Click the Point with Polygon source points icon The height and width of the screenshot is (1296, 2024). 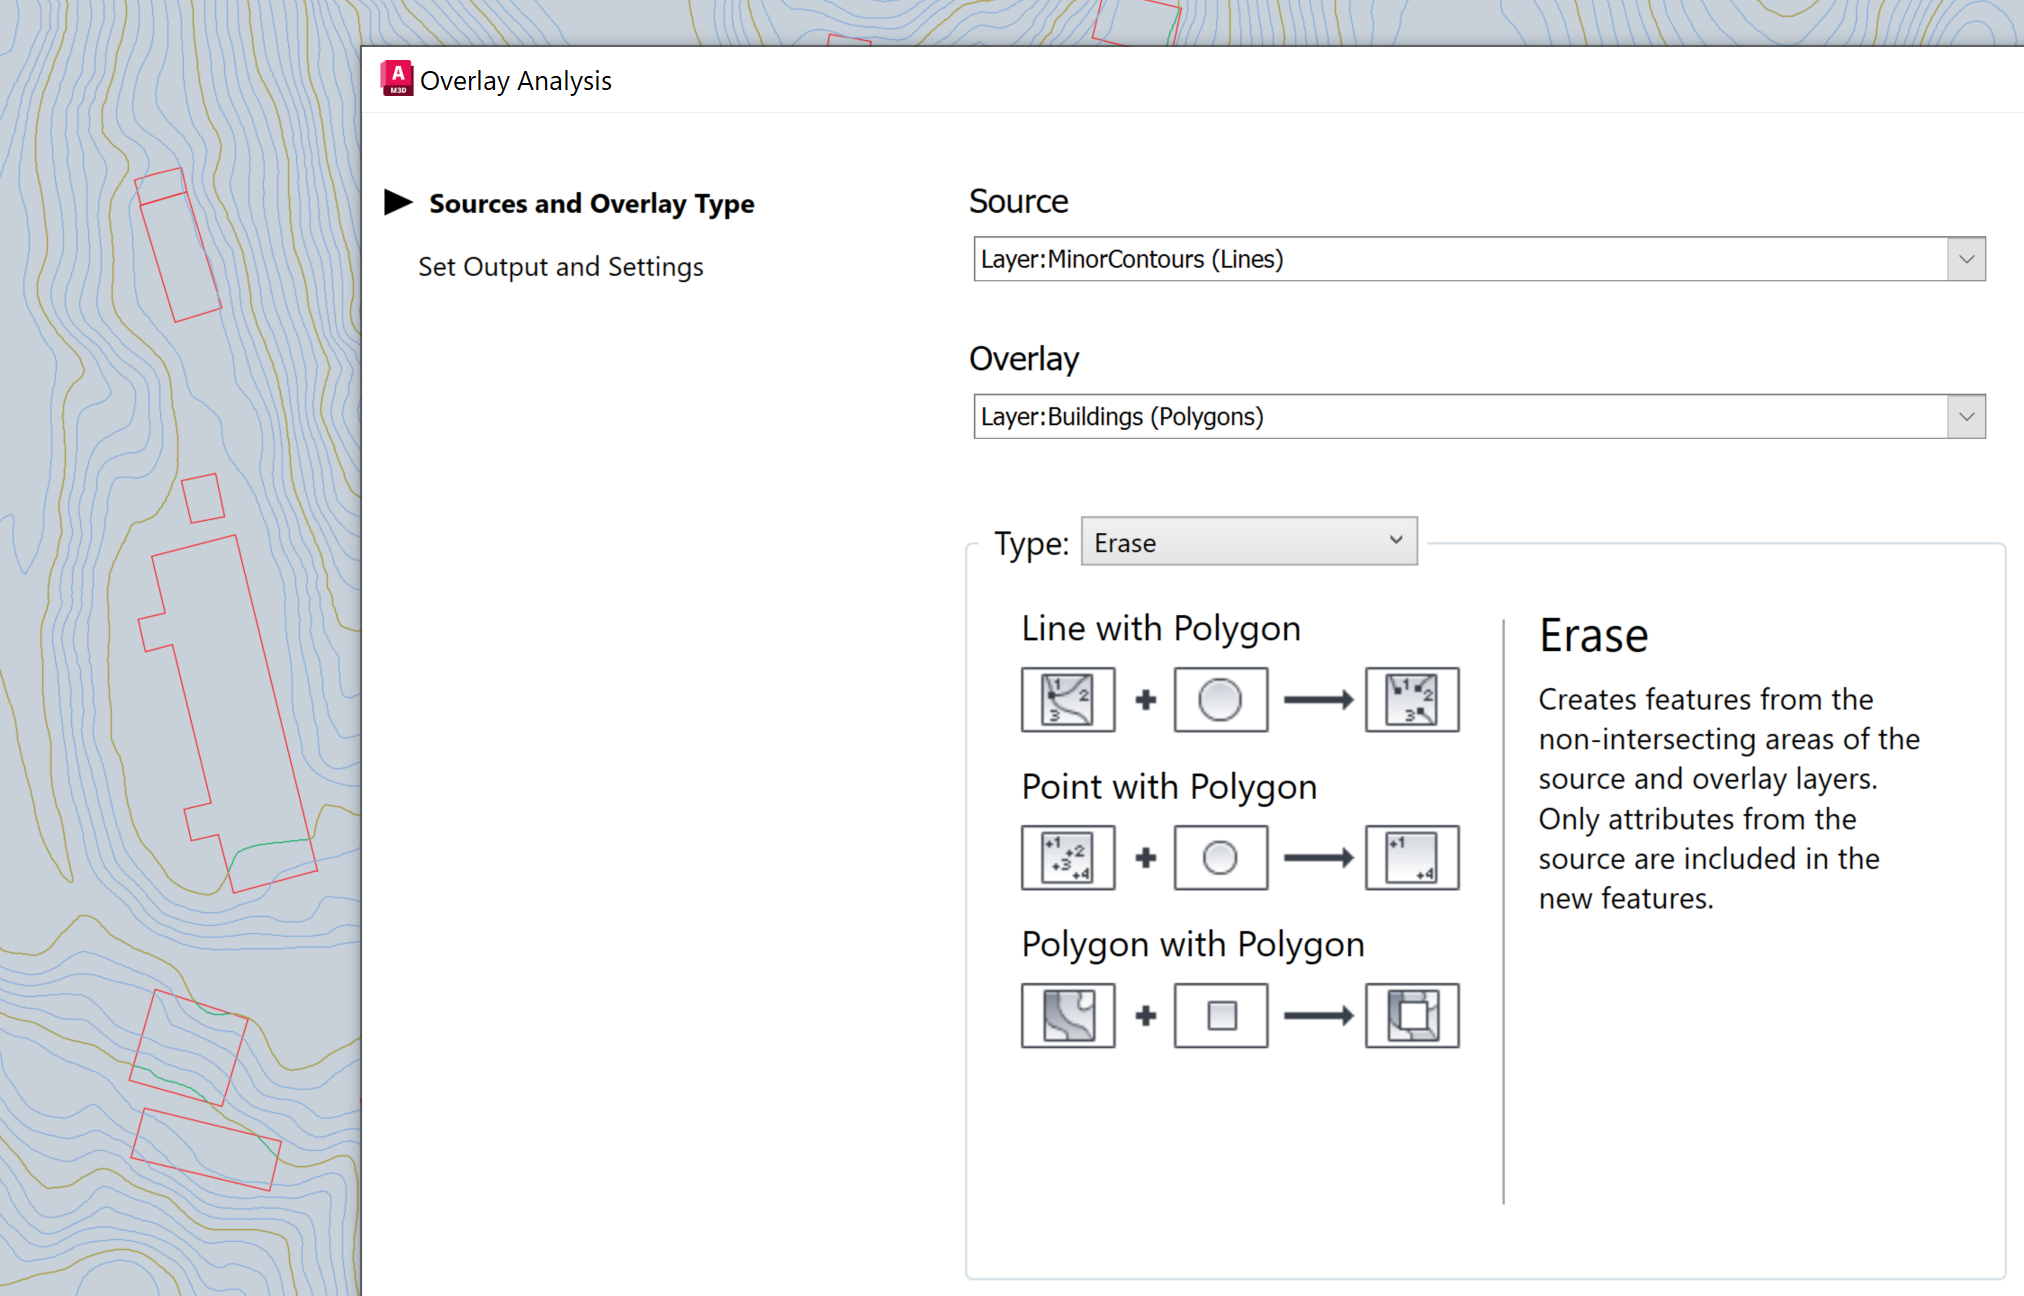click(1068, 858)
